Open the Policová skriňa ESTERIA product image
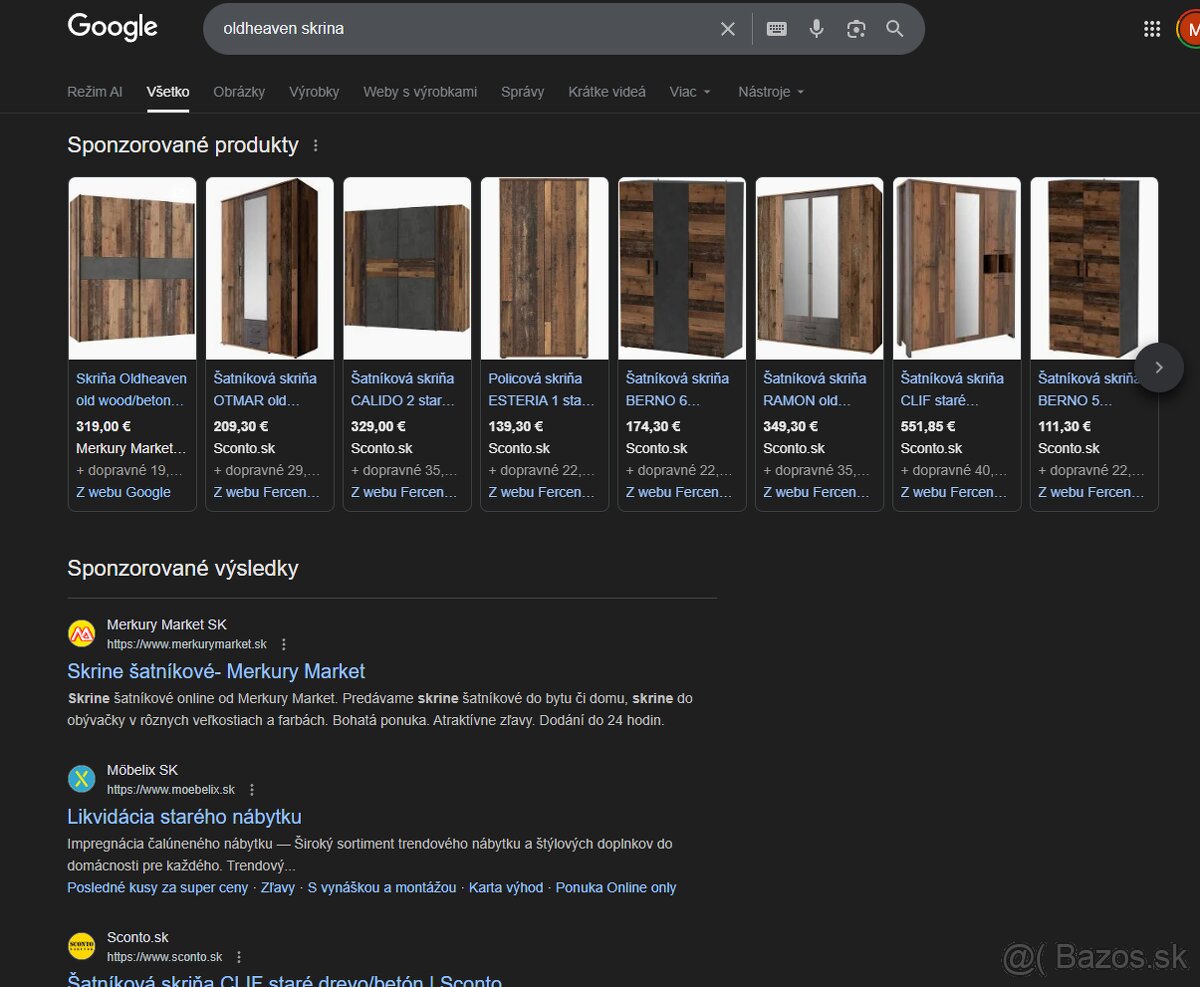This screenshot has height=987, width=1200. point(544,268)
